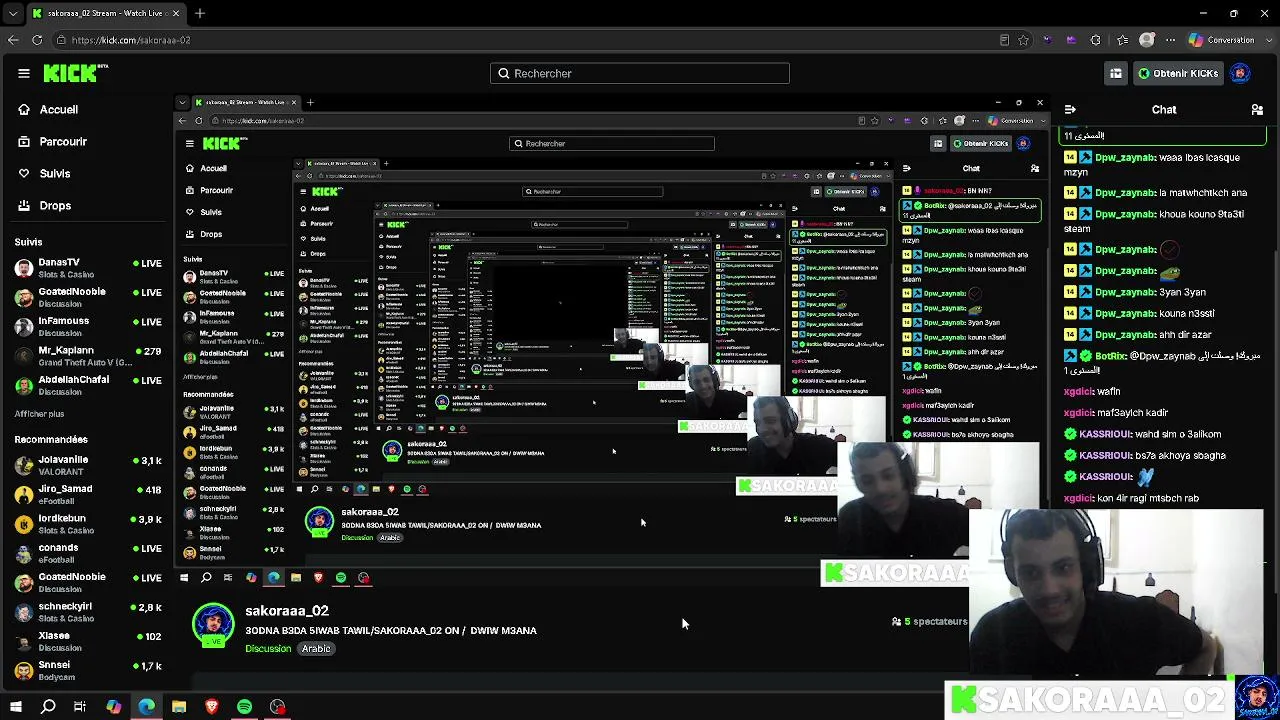Click the Rechercher search field

tap(640, 73)
